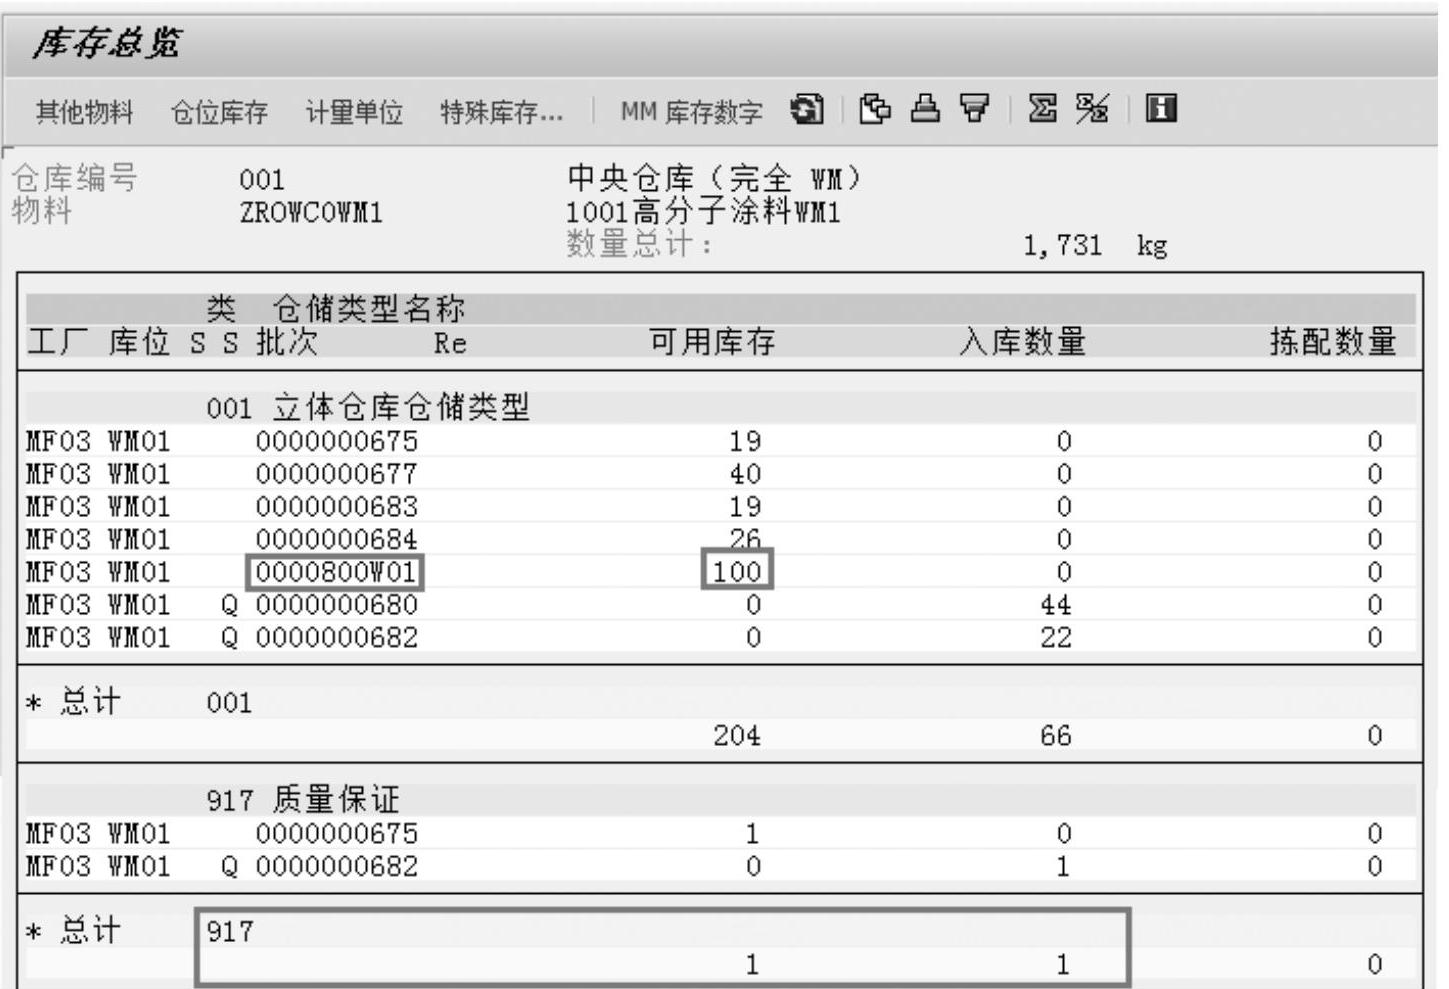Click total quantity 1,731

[x=1062, y=246]
